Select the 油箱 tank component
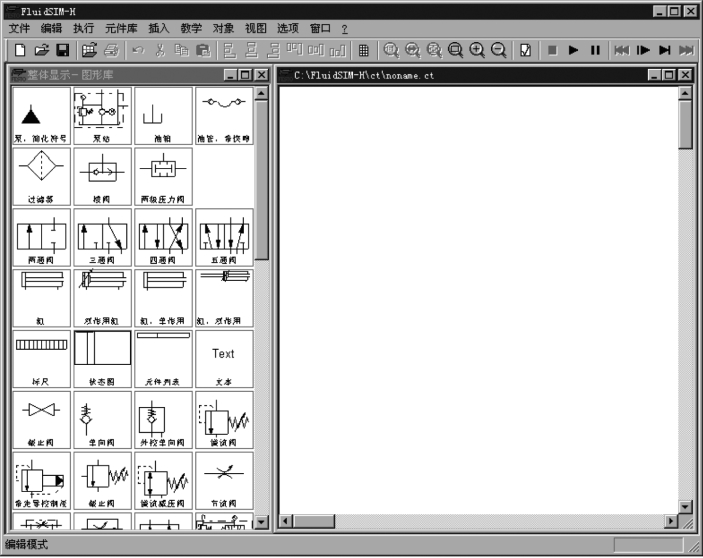This screenshot has width=703, height=558. point(163,116)
